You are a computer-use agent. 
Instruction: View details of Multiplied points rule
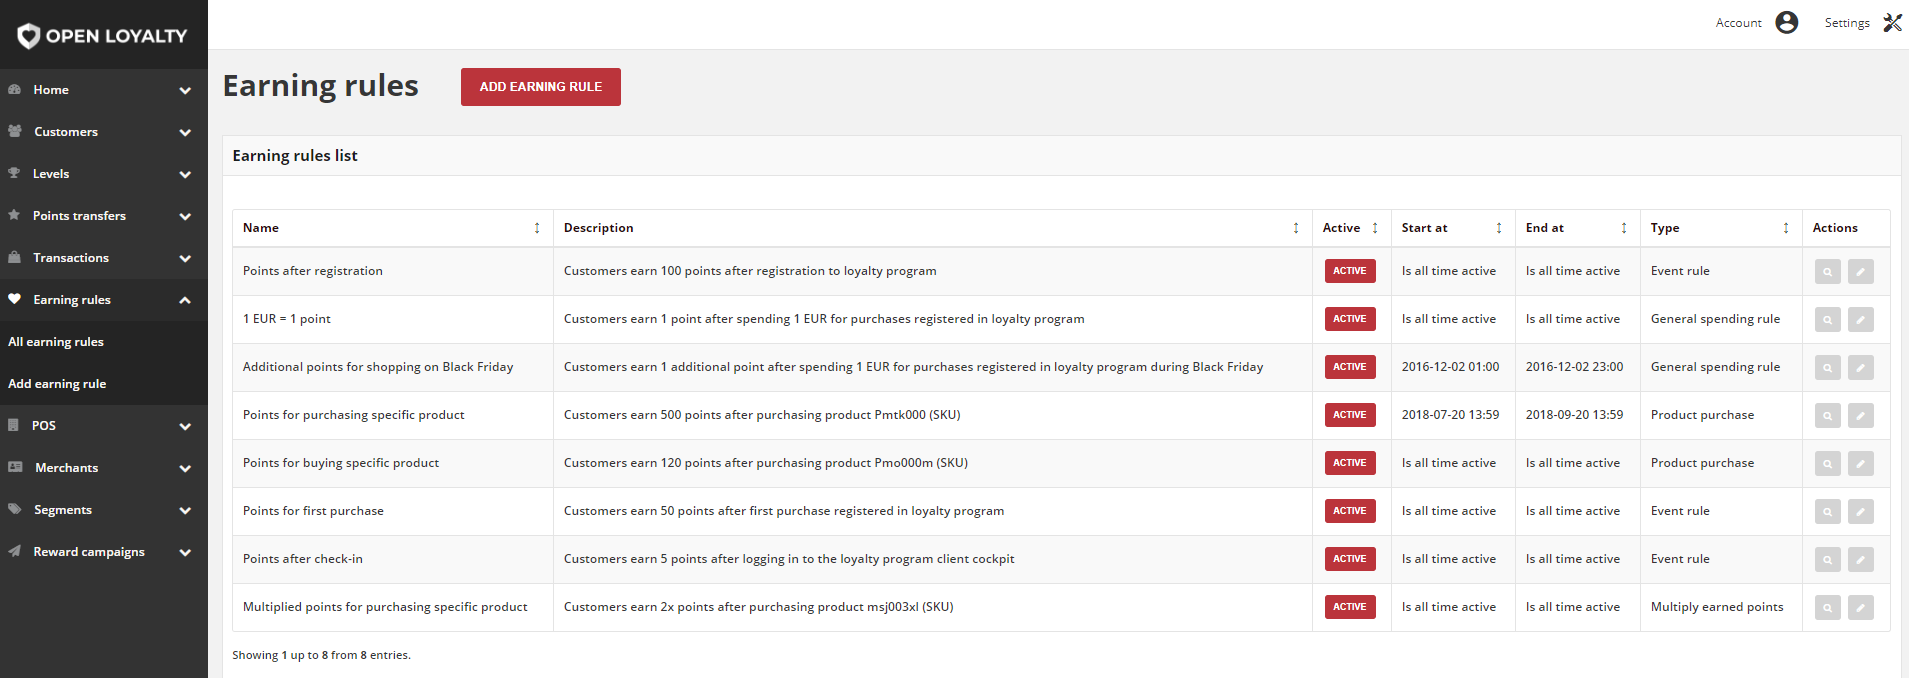click(x=1828, y=607)
